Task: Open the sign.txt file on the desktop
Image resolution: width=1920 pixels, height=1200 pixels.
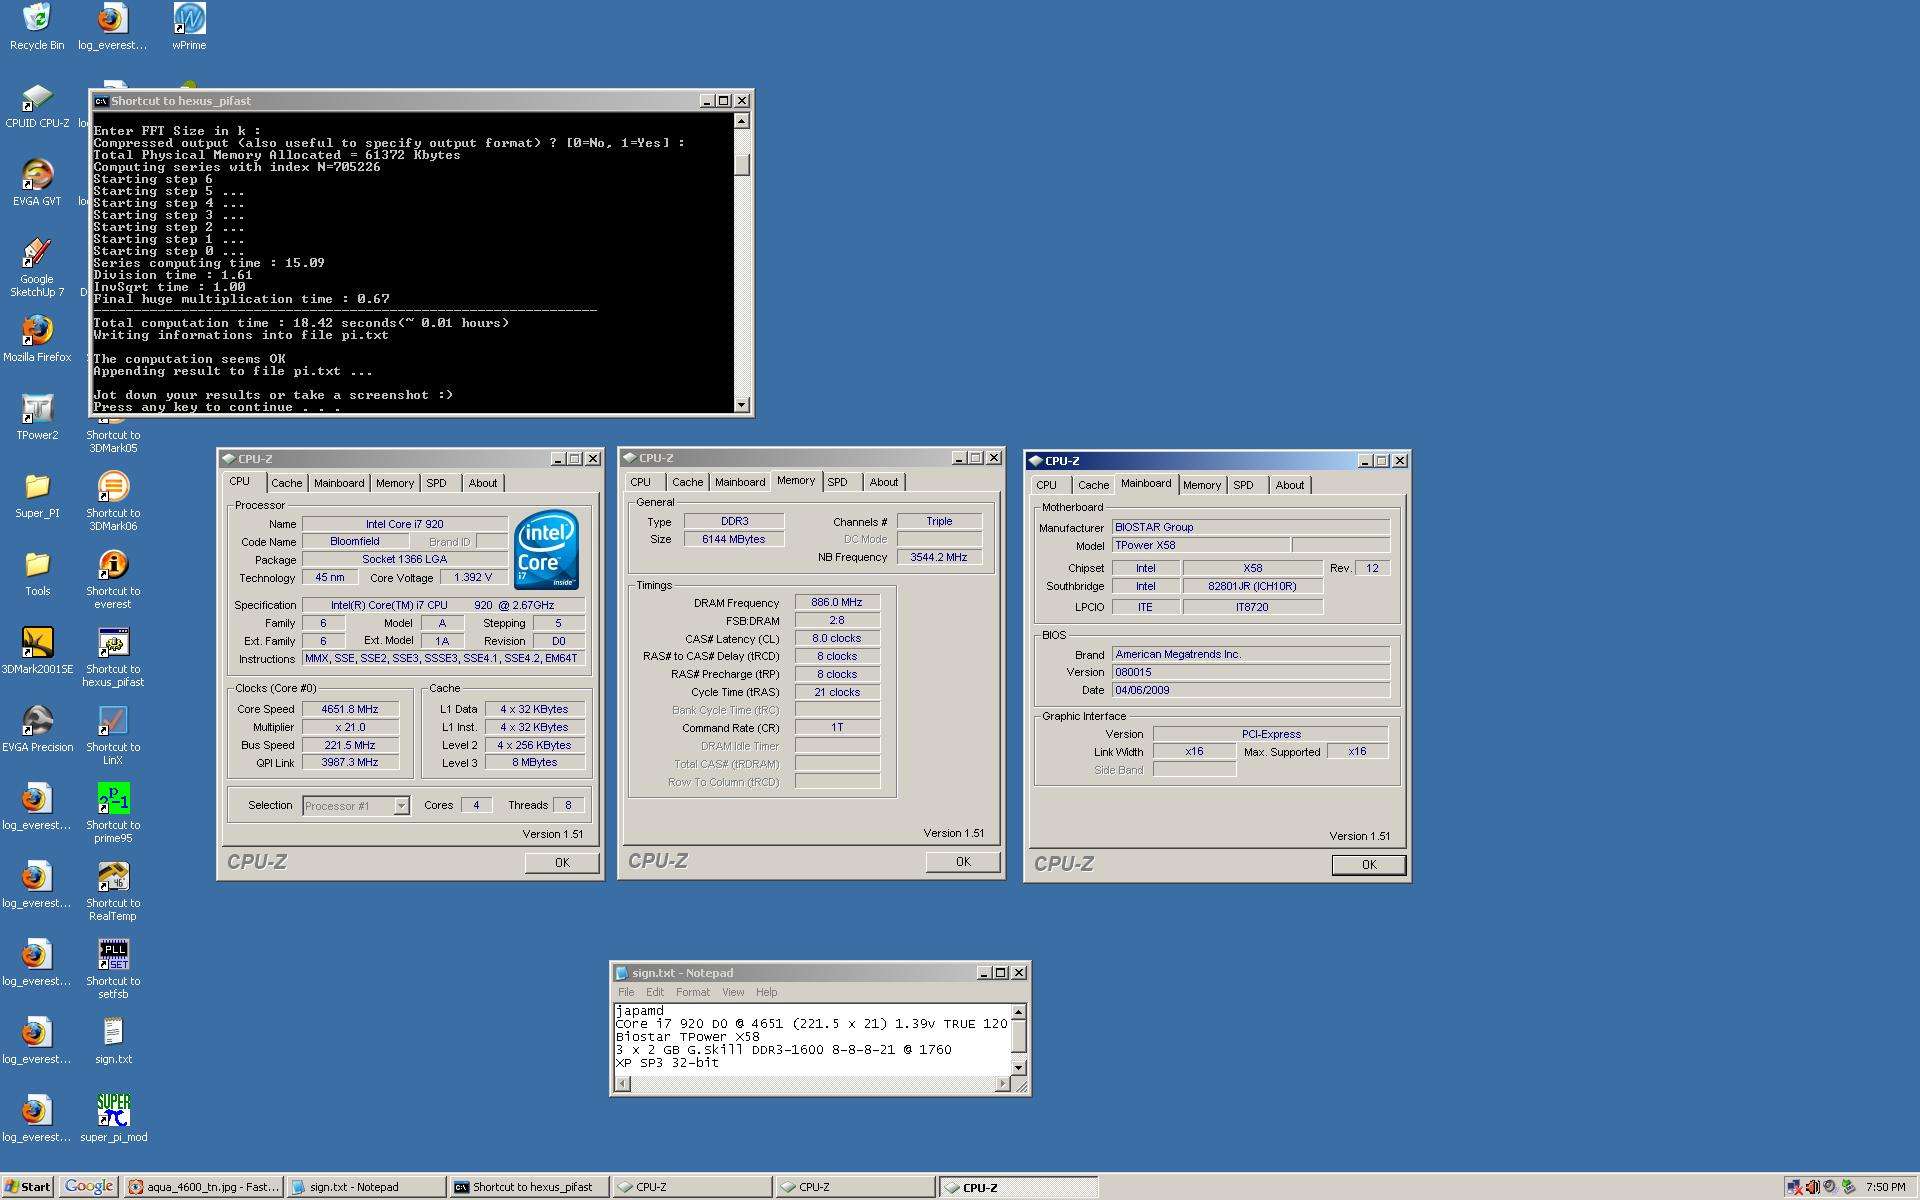Action: coord(113,1041)
